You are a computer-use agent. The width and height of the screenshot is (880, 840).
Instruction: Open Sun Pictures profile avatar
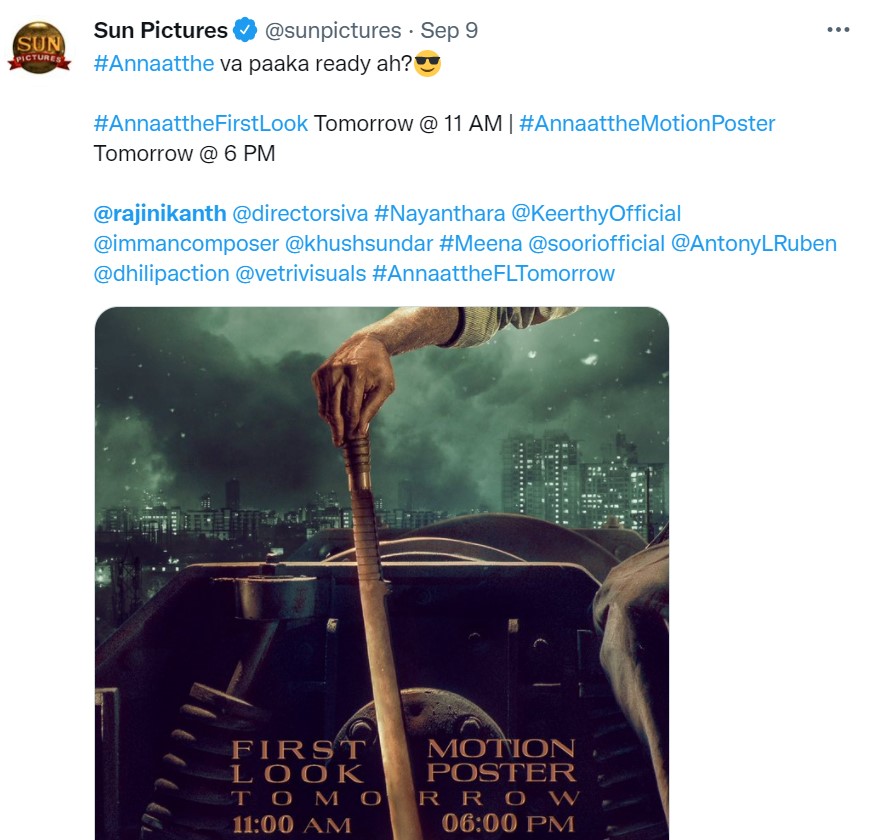click(39, 48)
